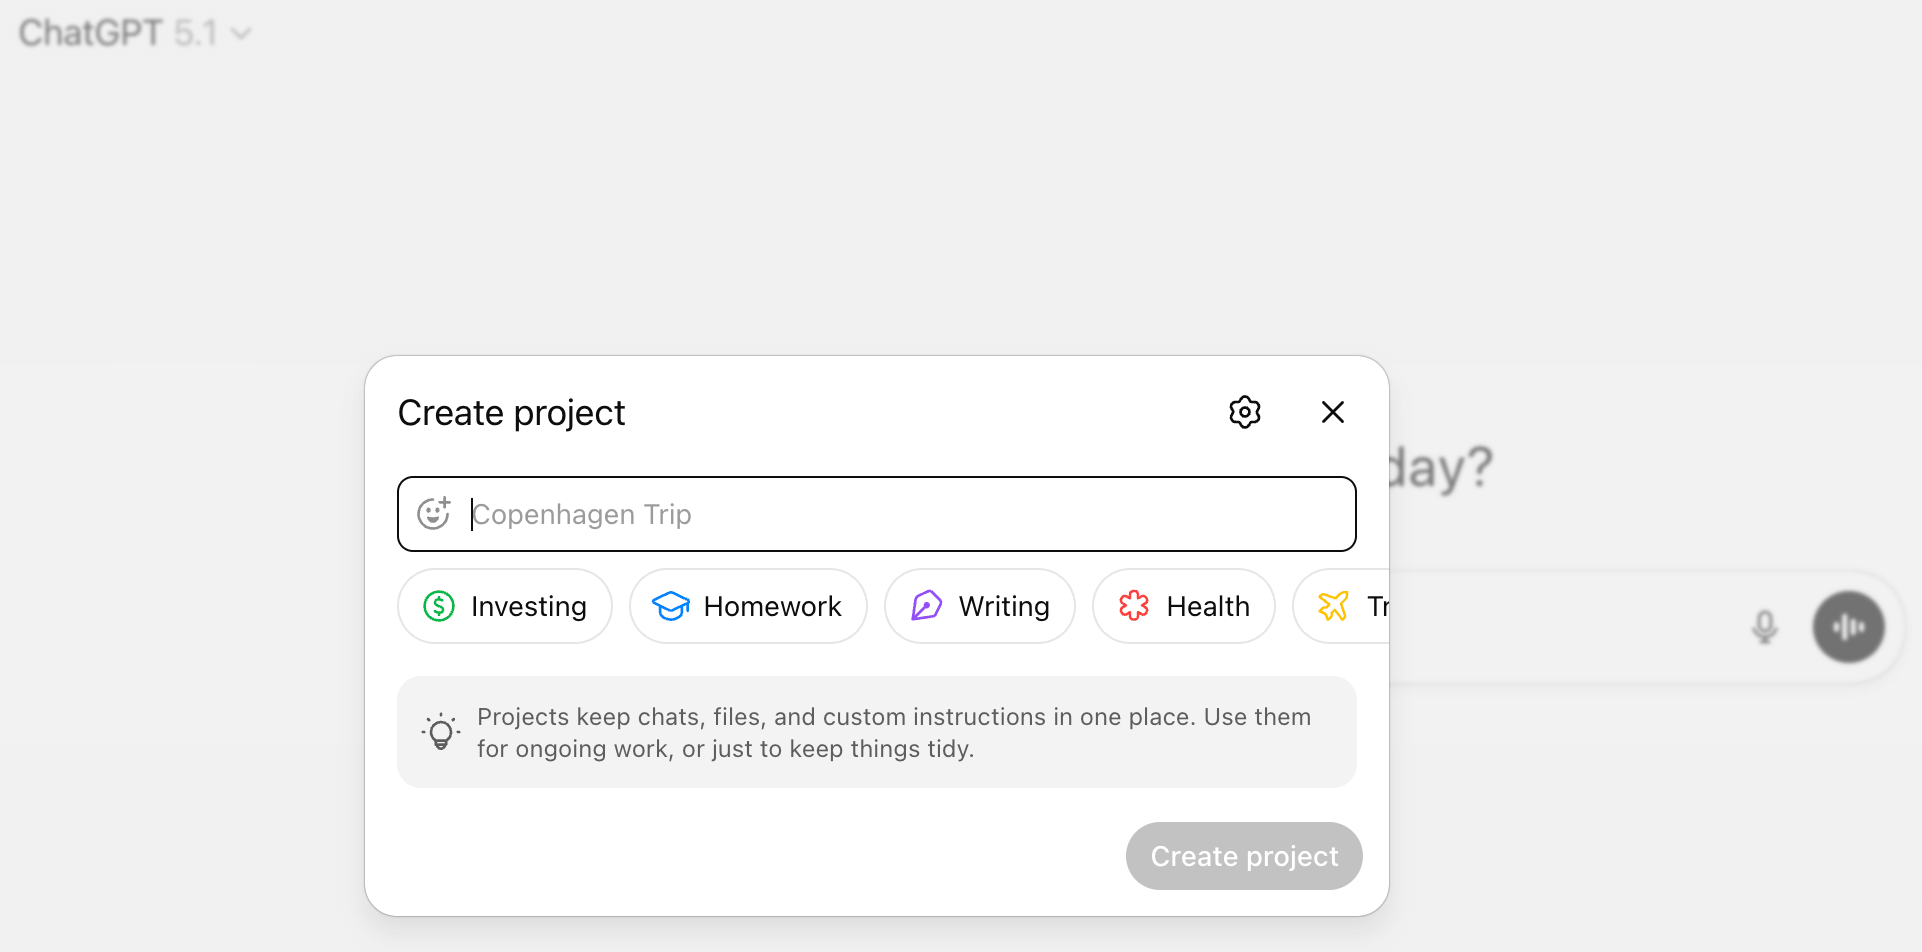Click the Copenhagen Trip name input field
Viewport: 1922px width, 952px height.
click(x=876, y=513)
